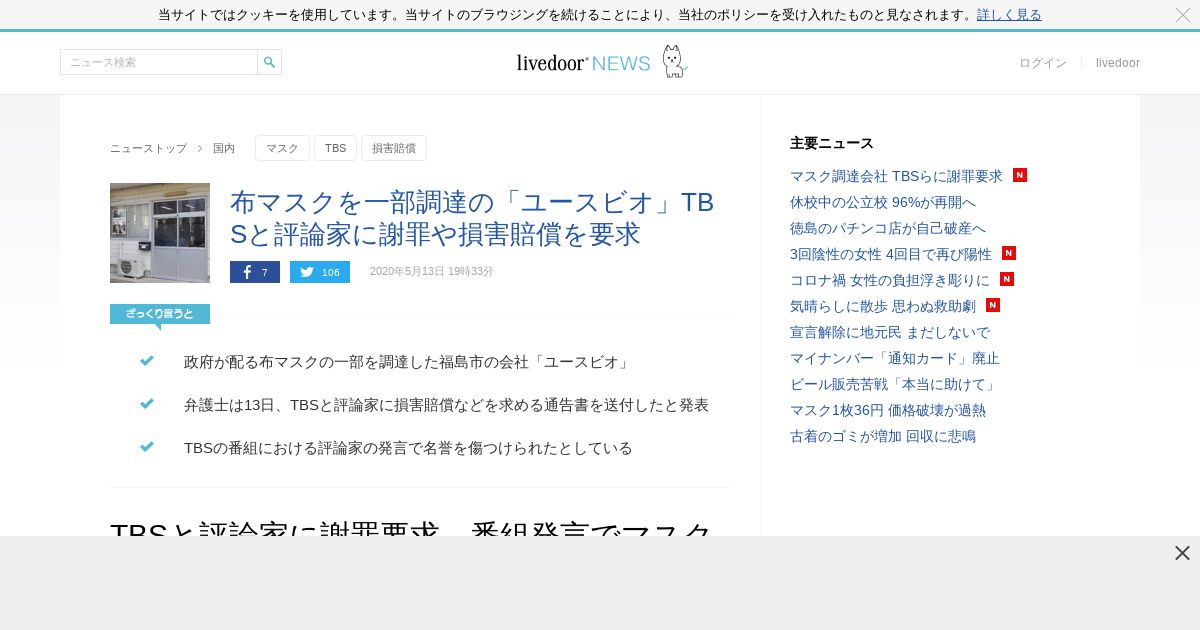Open the 布マスクを一部調達 article headline
This screenshot has width=1200, height=630.
pos(472,218)
